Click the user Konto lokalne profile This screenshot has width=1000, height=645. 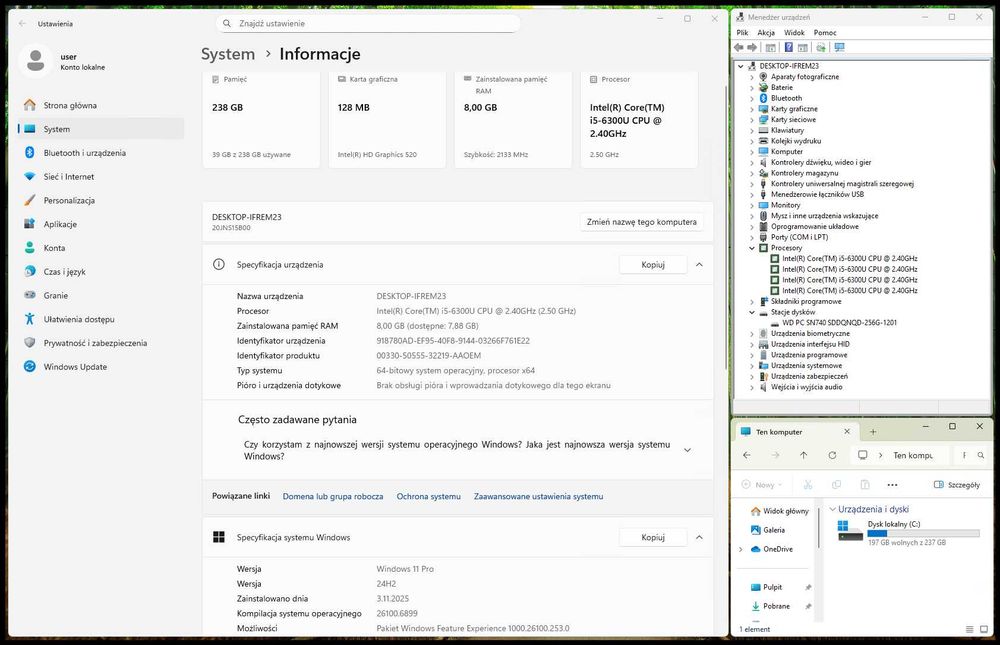click(x=64, y=61)
